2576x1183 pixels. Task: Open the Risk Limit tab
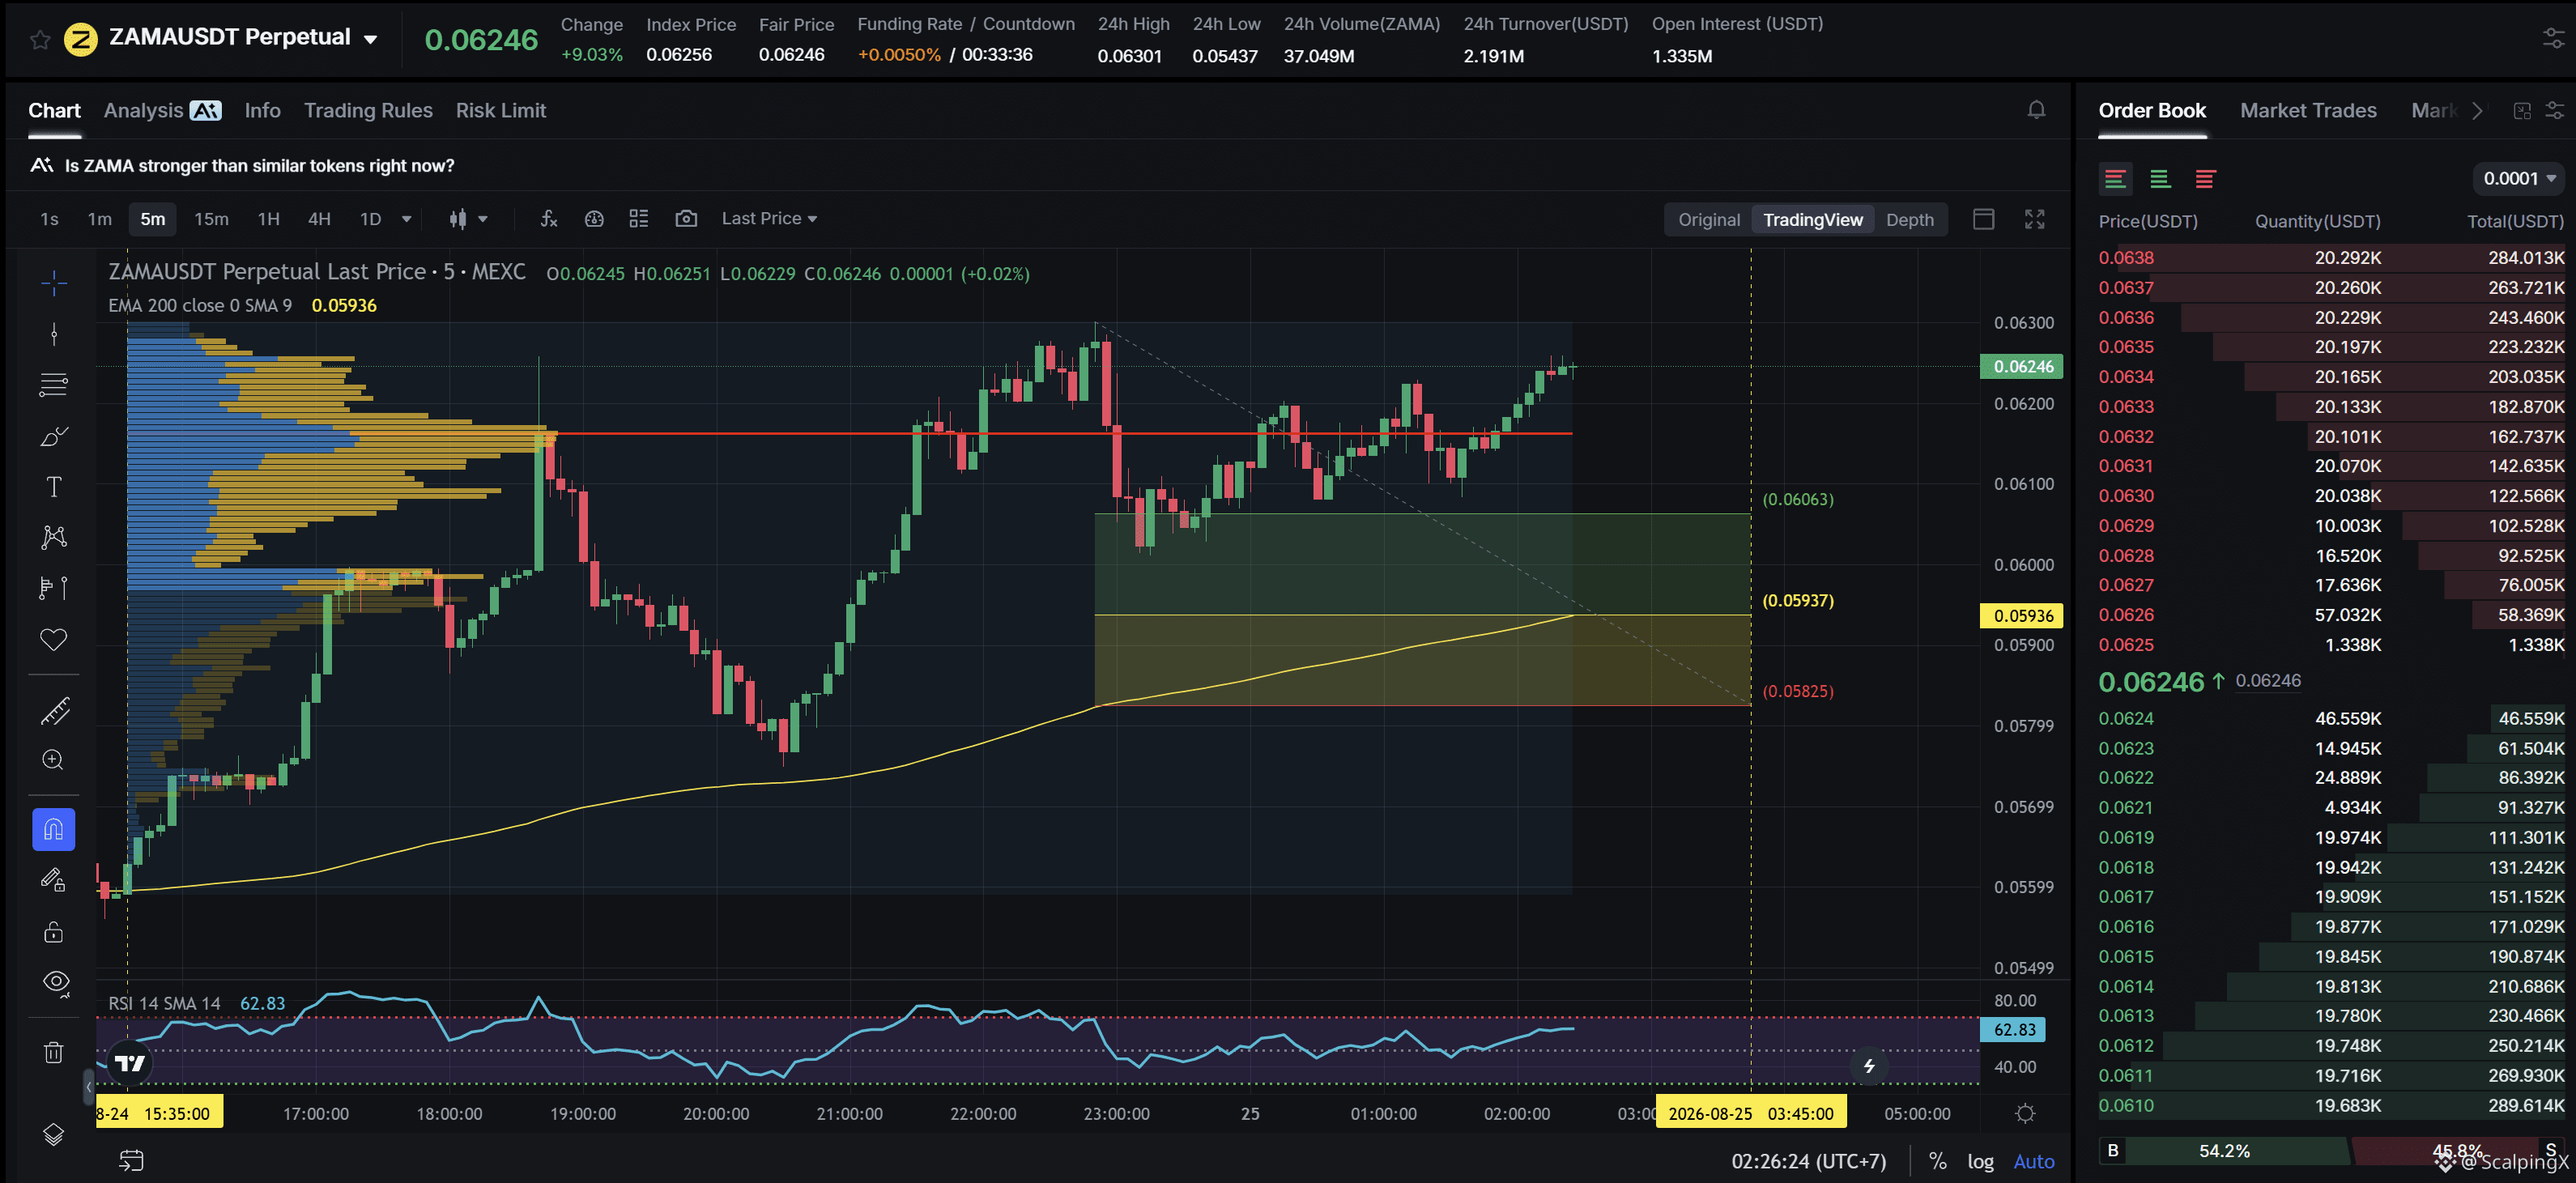[501, 110]
